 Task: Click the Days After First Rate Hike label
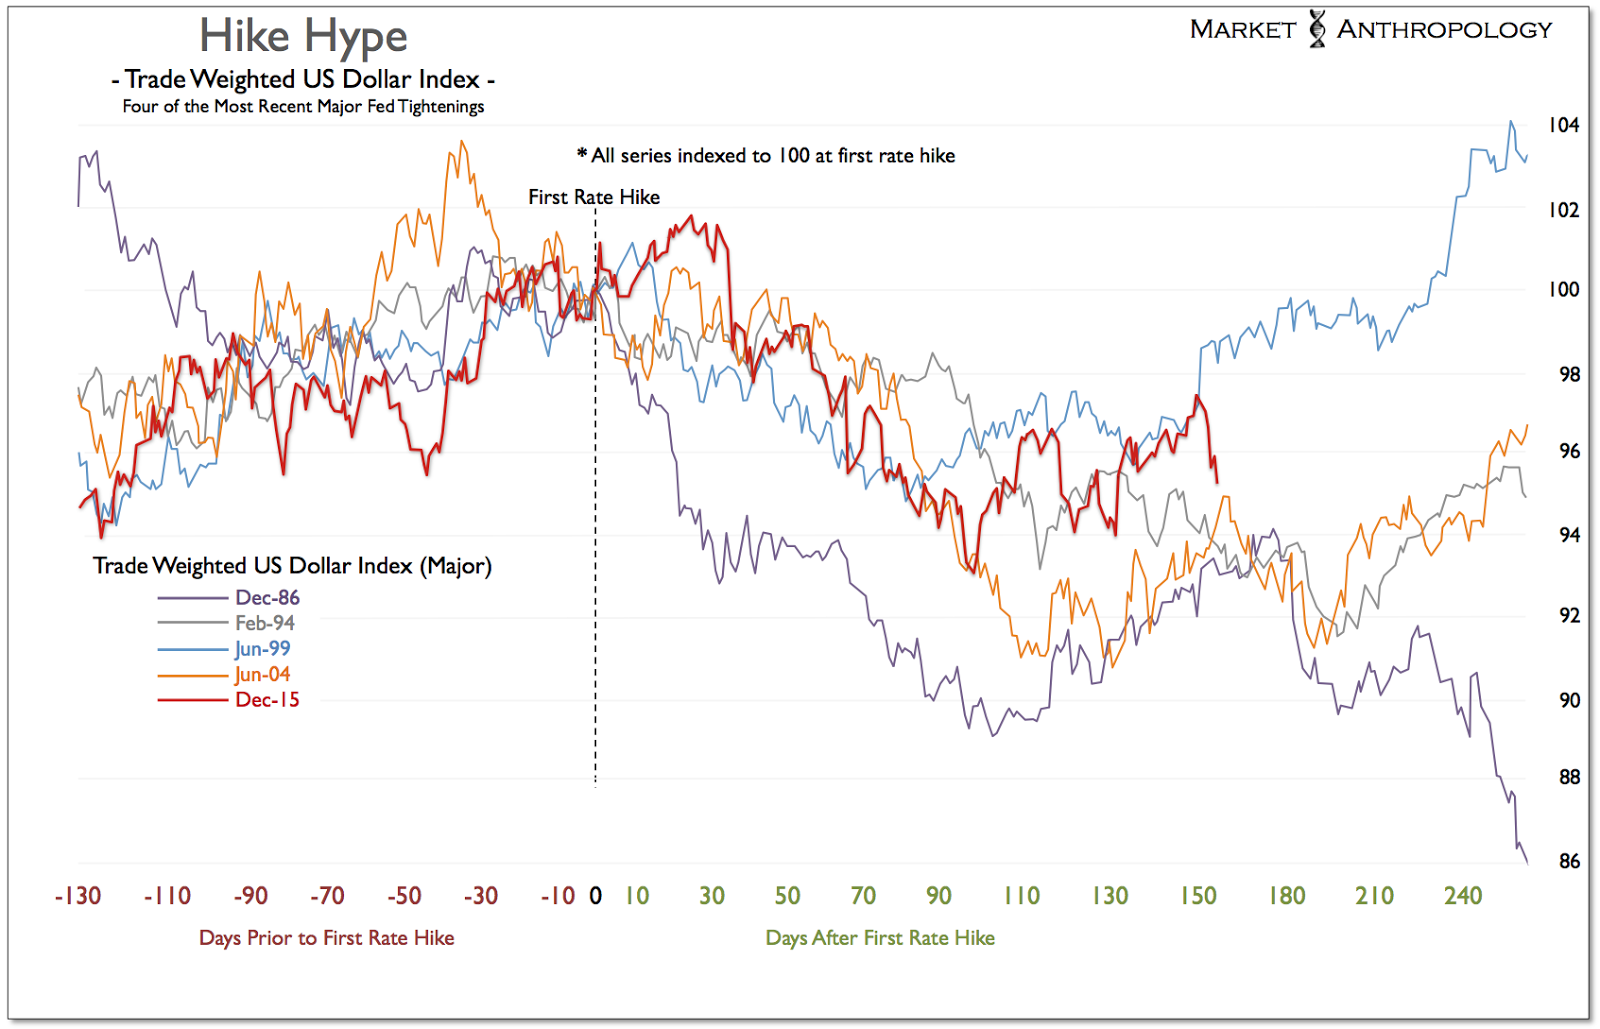[x=880, y=938]
